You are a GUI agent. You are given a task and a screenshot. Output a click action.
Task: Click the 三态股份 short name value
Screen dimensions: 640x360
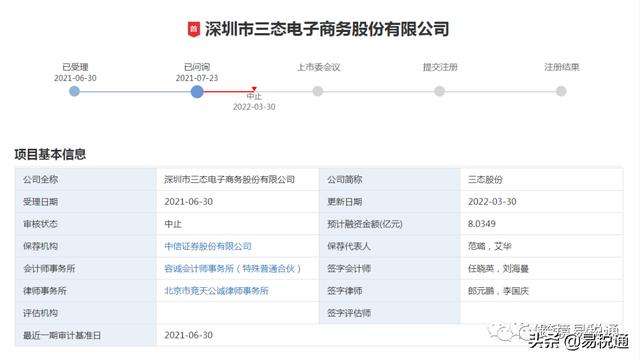click(485, 180)
